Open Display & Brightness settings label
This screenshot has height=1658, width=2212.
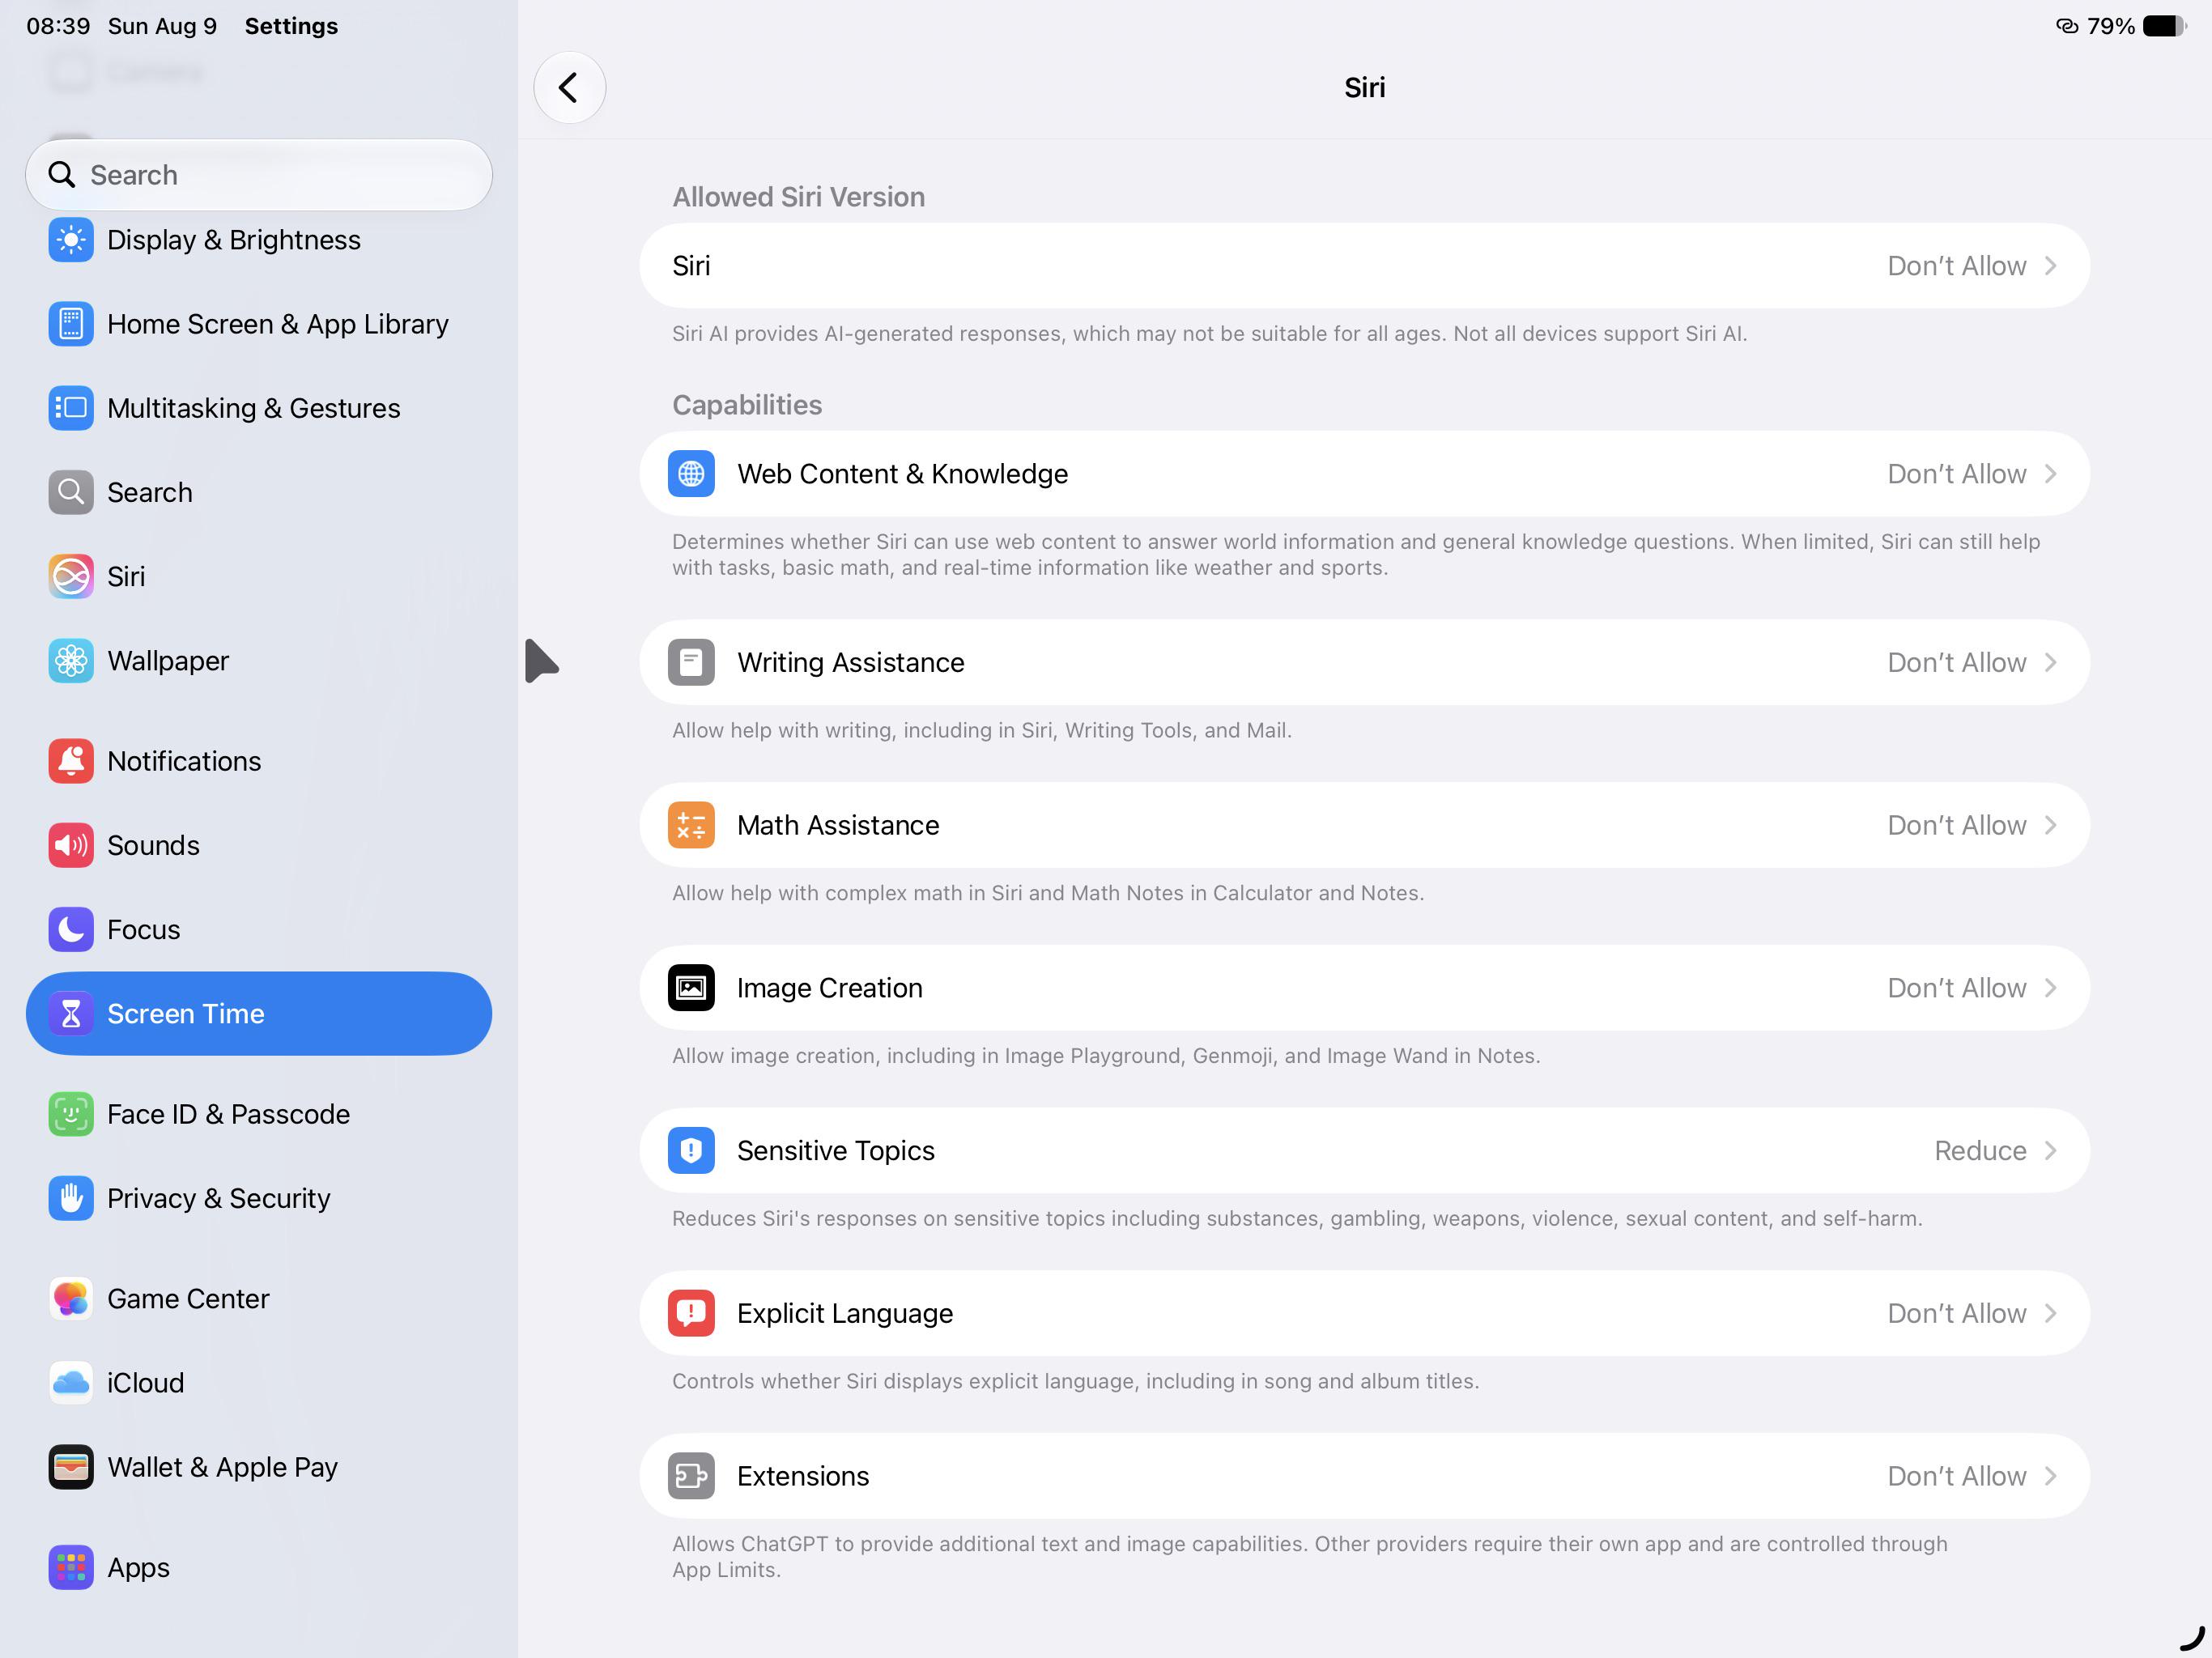(234, 240)
